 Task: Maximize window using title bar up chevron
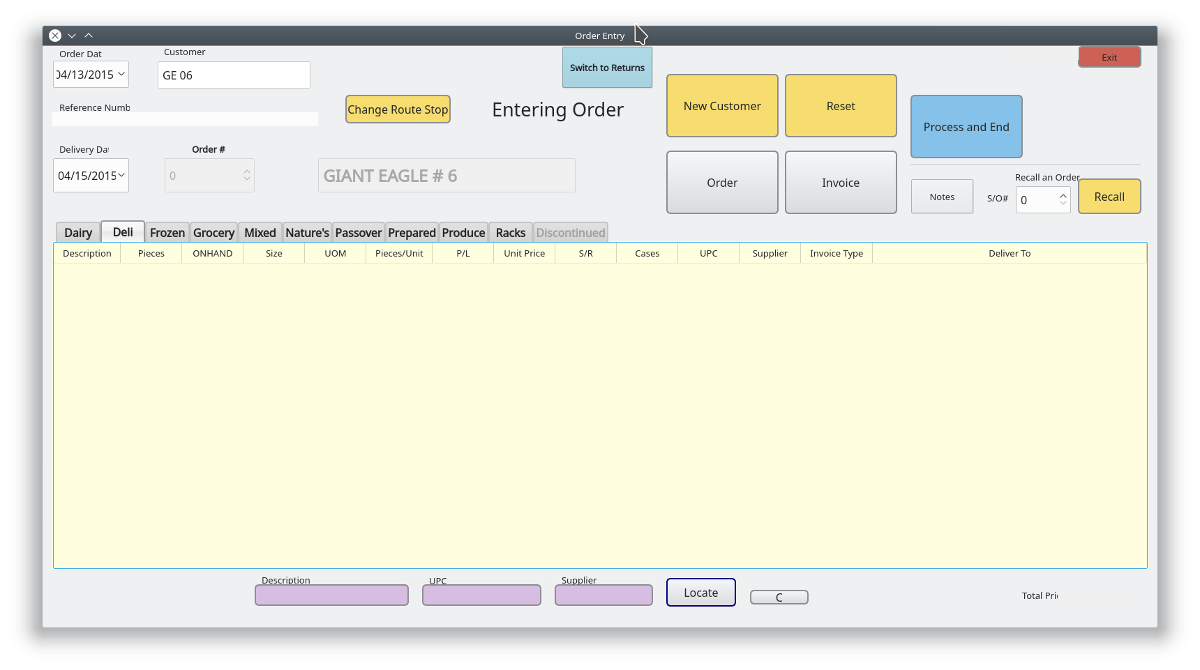pyautogui.click(x=88, y=35)
